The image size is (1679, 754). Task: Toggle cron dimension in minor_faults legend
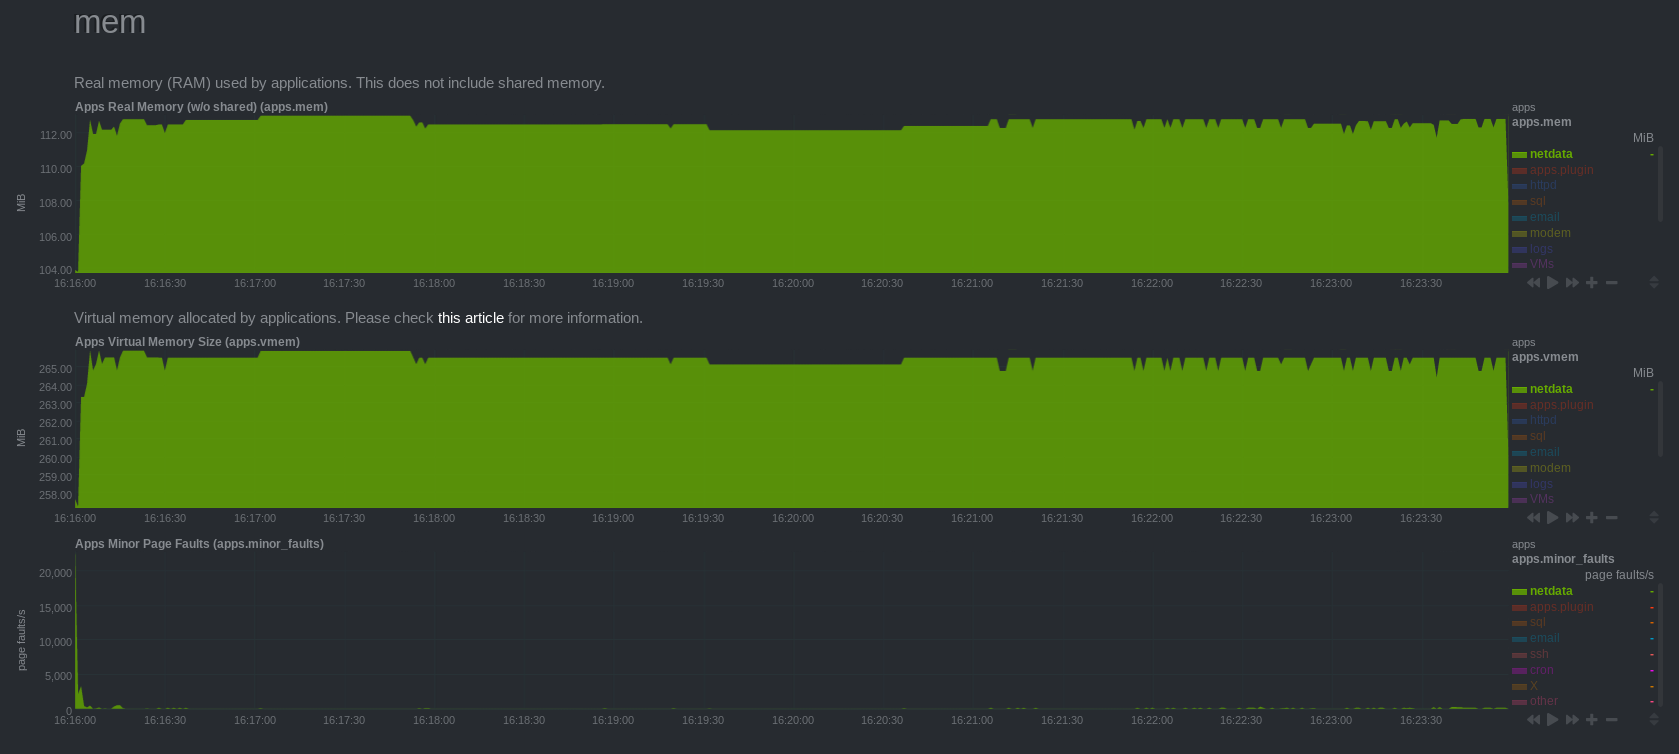pyautogui.click(x=1541, y=670)
